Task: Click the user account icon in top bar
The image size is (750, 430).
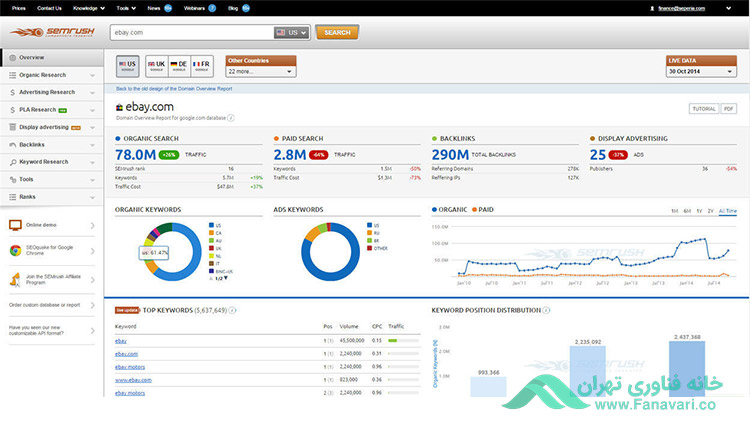Action: (x=652, y=9)
